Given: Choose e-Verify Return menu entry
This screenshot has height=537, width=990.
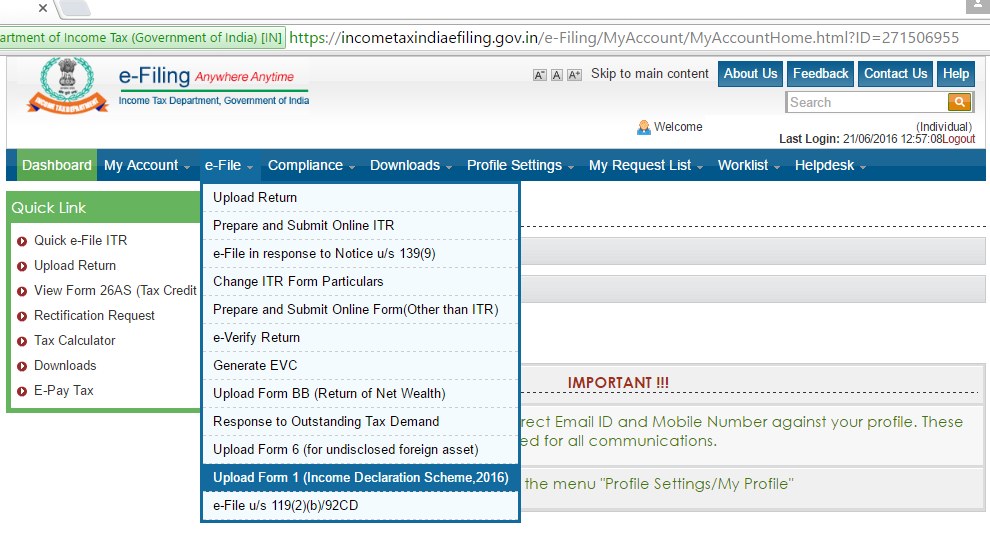Looking at the screenshot, I should click(x=361, y=338).
